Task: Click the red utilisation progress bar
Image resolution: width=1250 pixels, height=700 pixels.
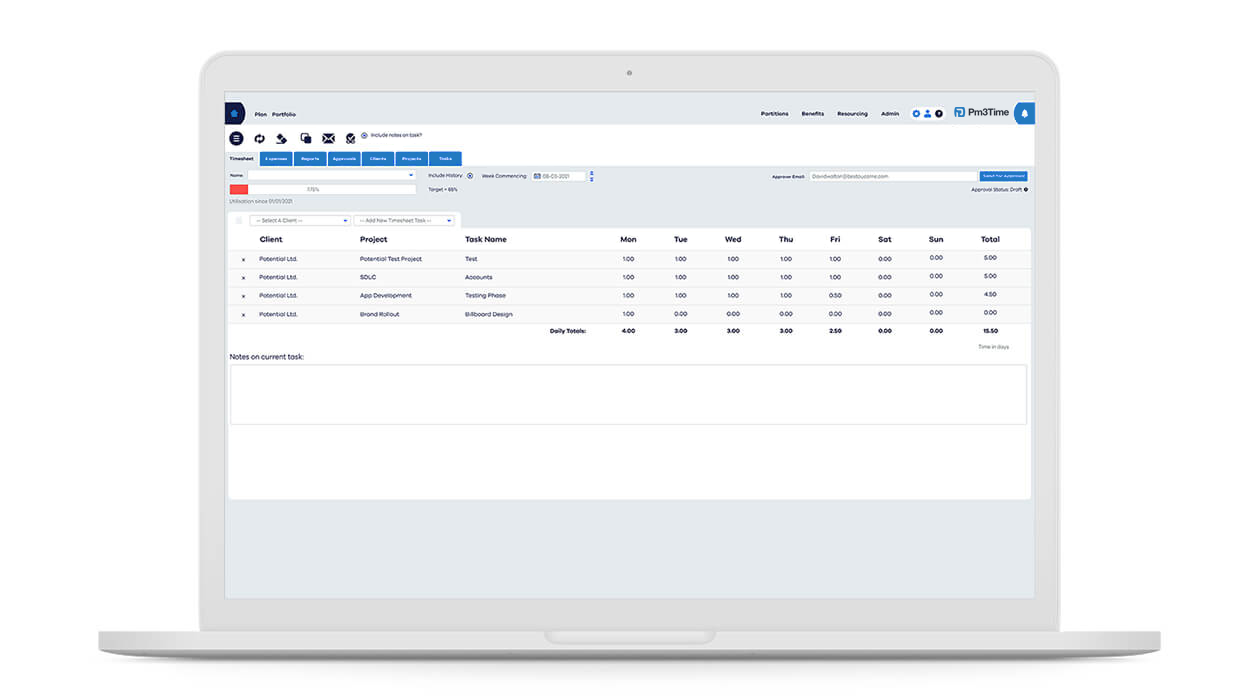Action: coord(239,189)
